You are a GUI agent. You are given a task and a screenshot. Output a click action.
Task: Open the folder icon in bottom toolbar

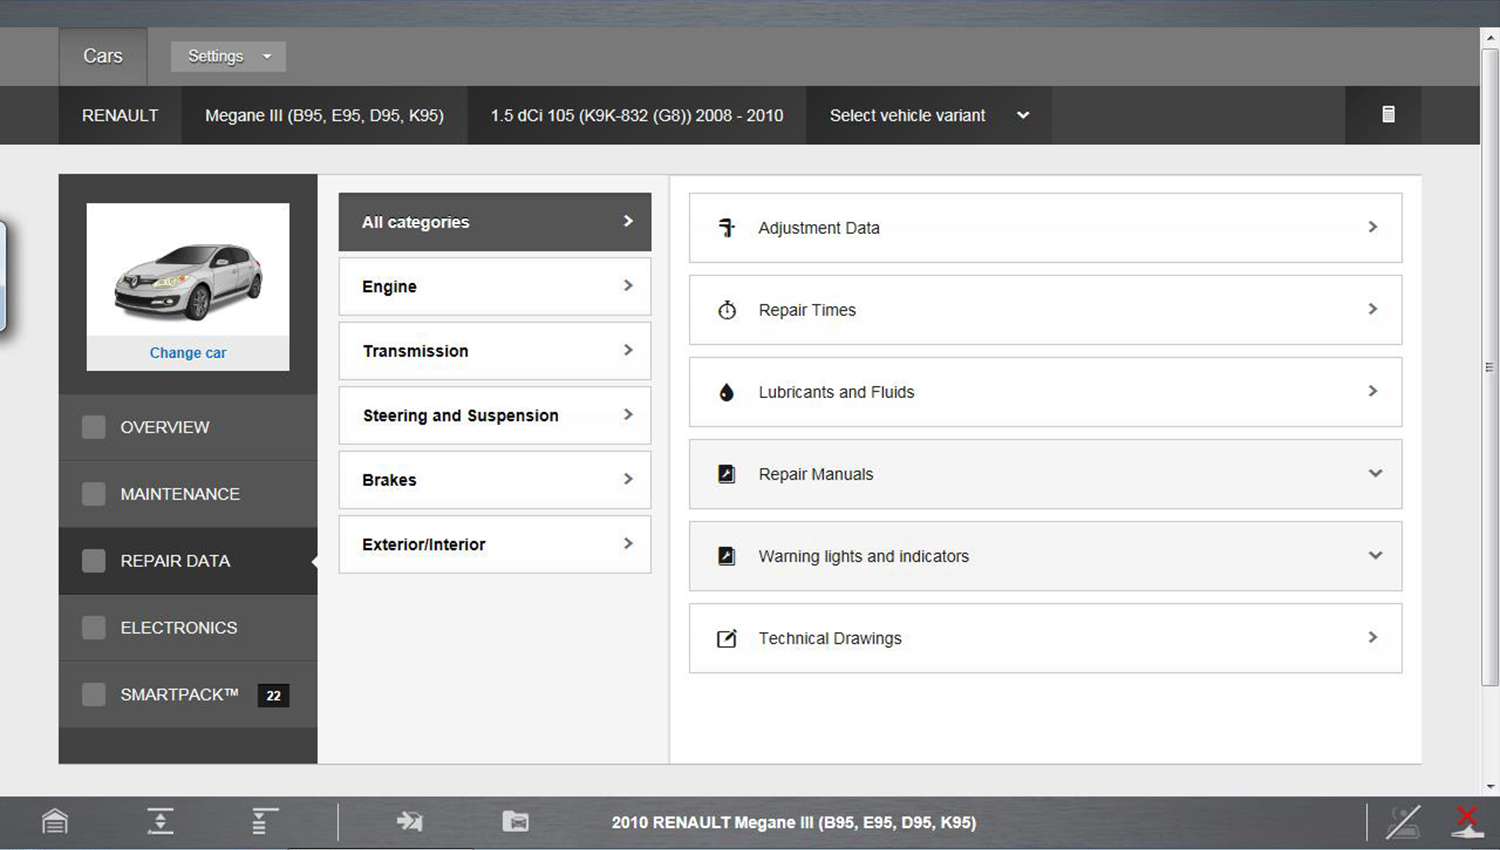515,822
